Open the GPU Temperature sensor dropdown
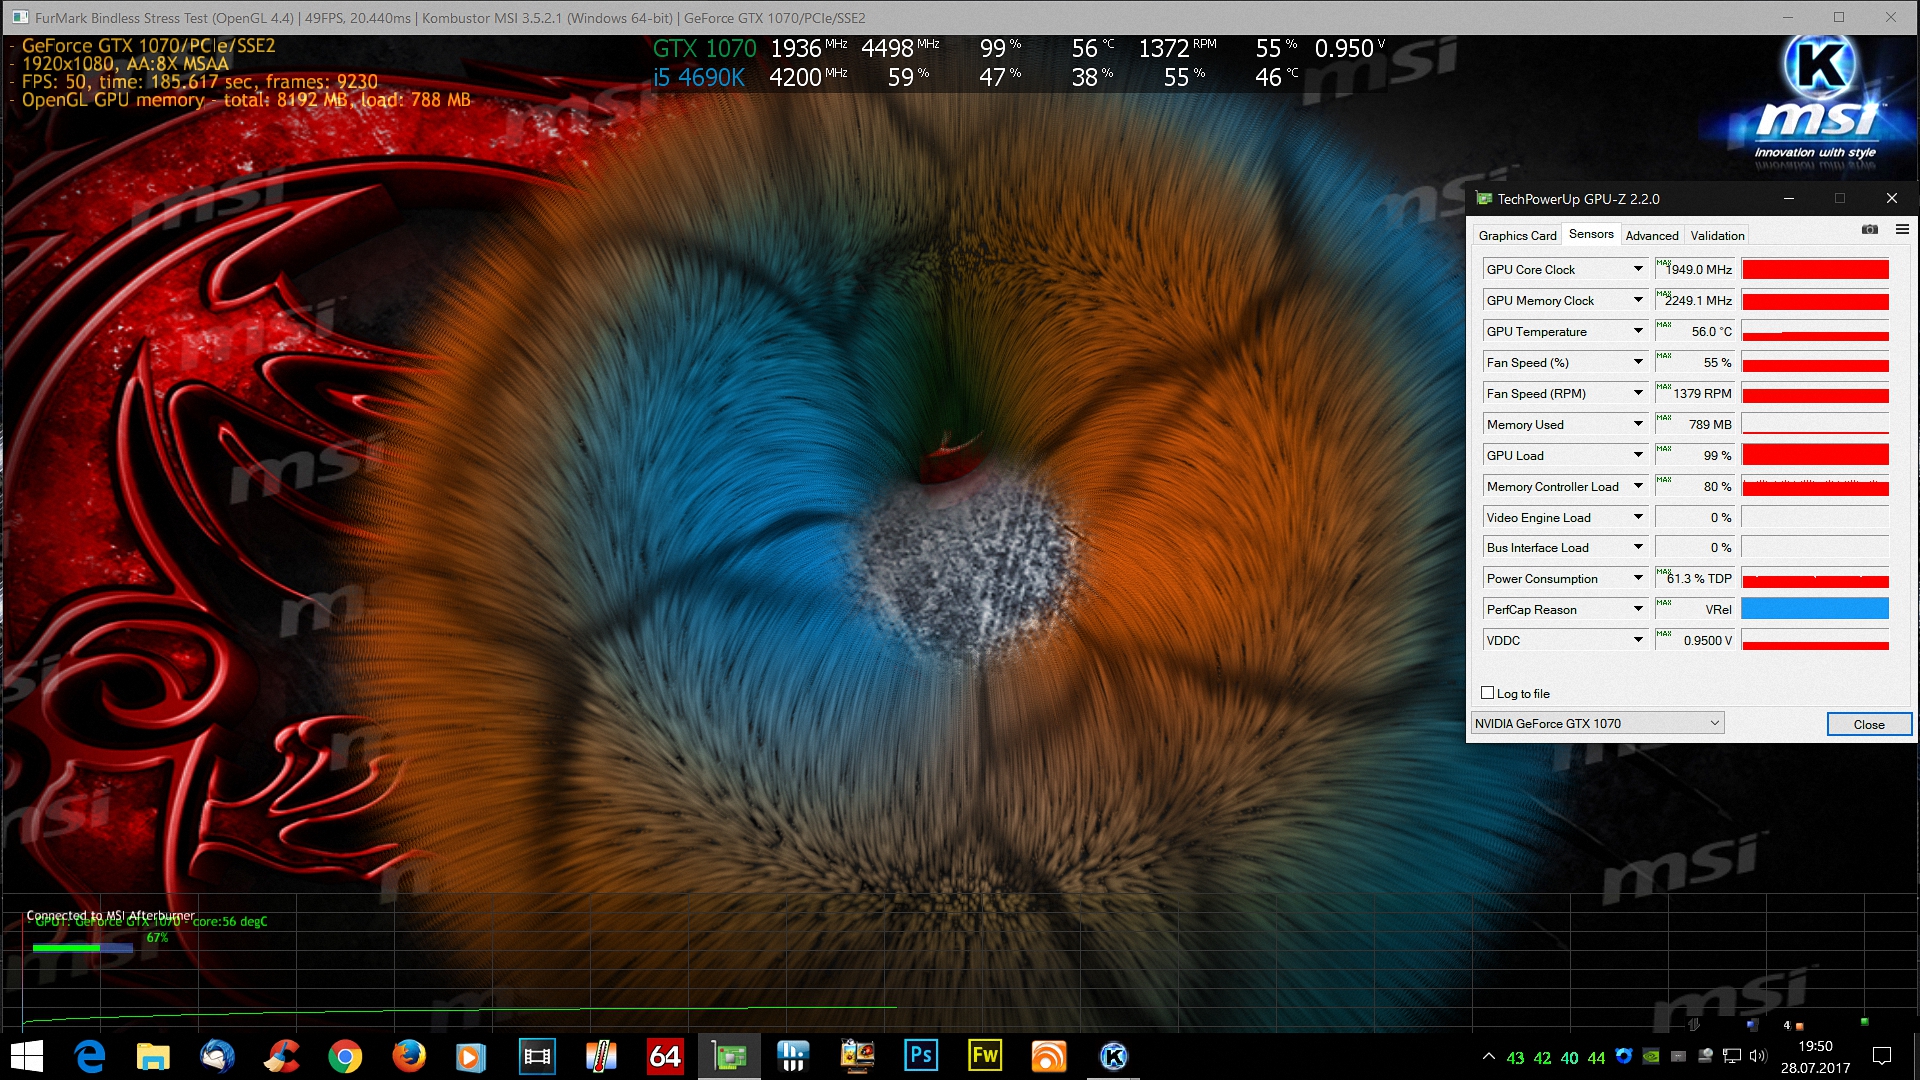The width and height of the screenshot is (1920, 1080). (1638, 331)
